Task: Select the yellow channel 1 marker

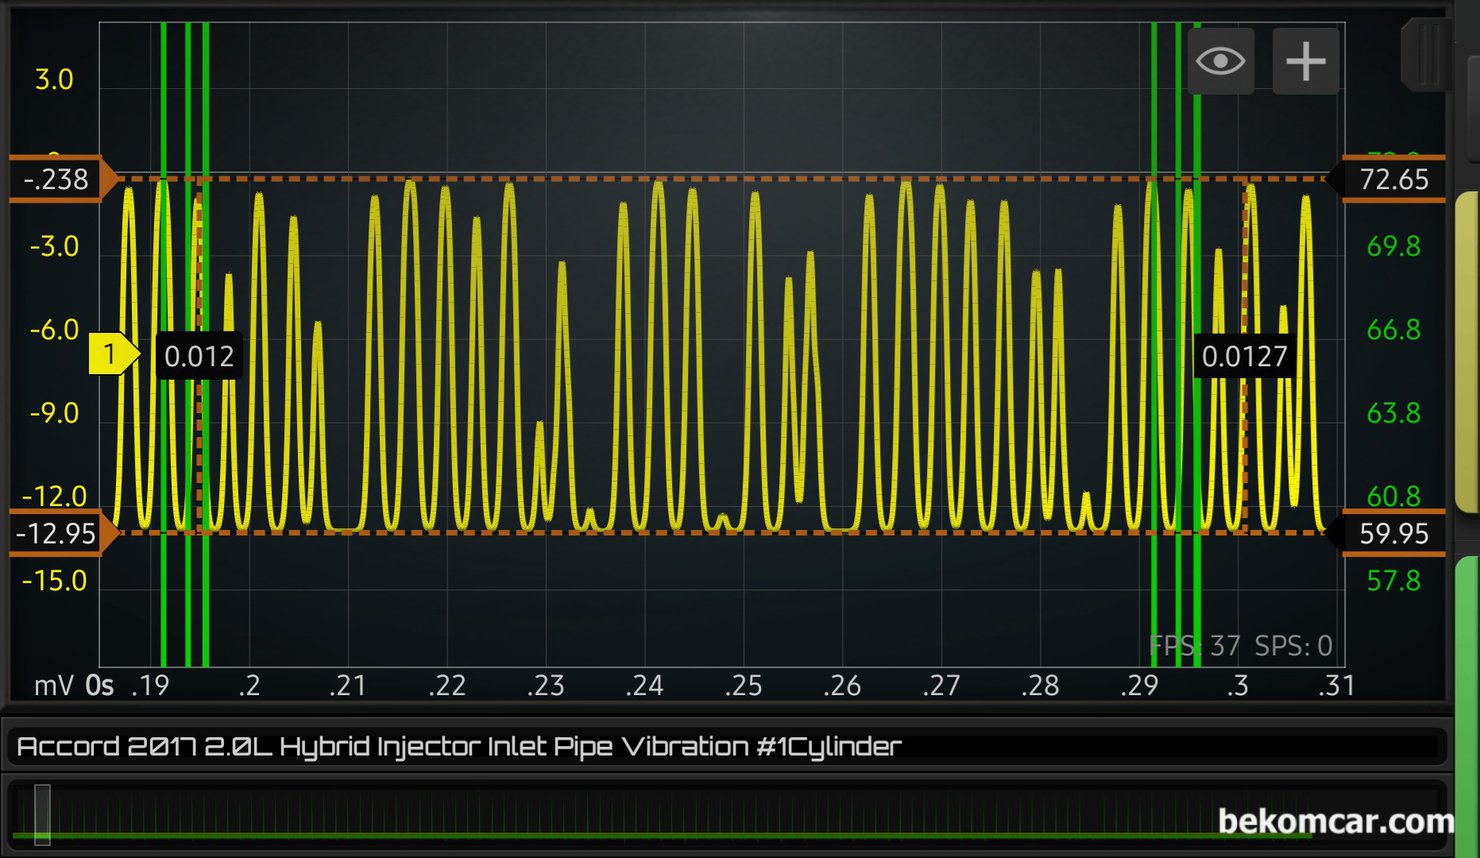Action: [111, 354]
